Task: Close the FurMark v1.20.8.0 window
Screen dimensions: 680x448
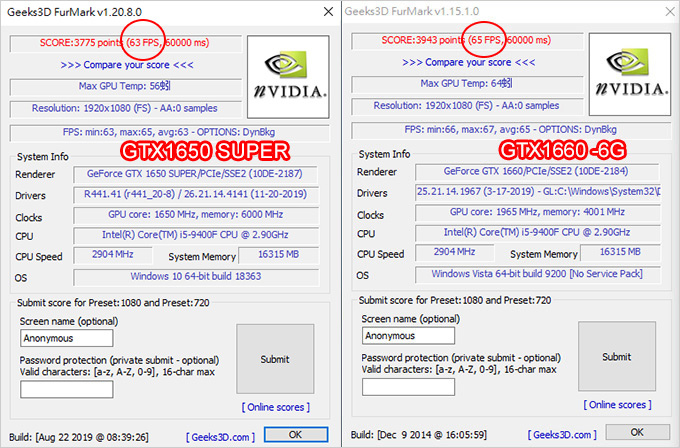Action: (328, 12)
